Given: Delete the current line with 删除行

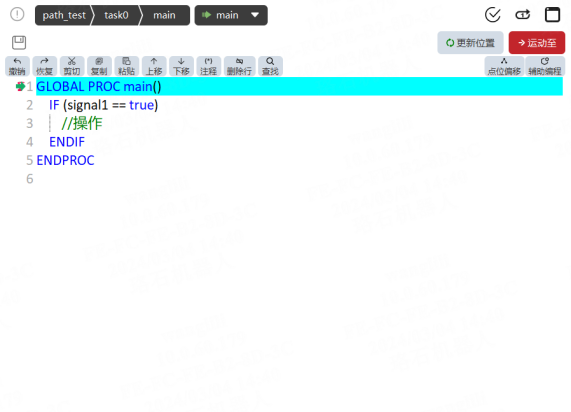Looking at the screenshot, I should tap(239, 66).
